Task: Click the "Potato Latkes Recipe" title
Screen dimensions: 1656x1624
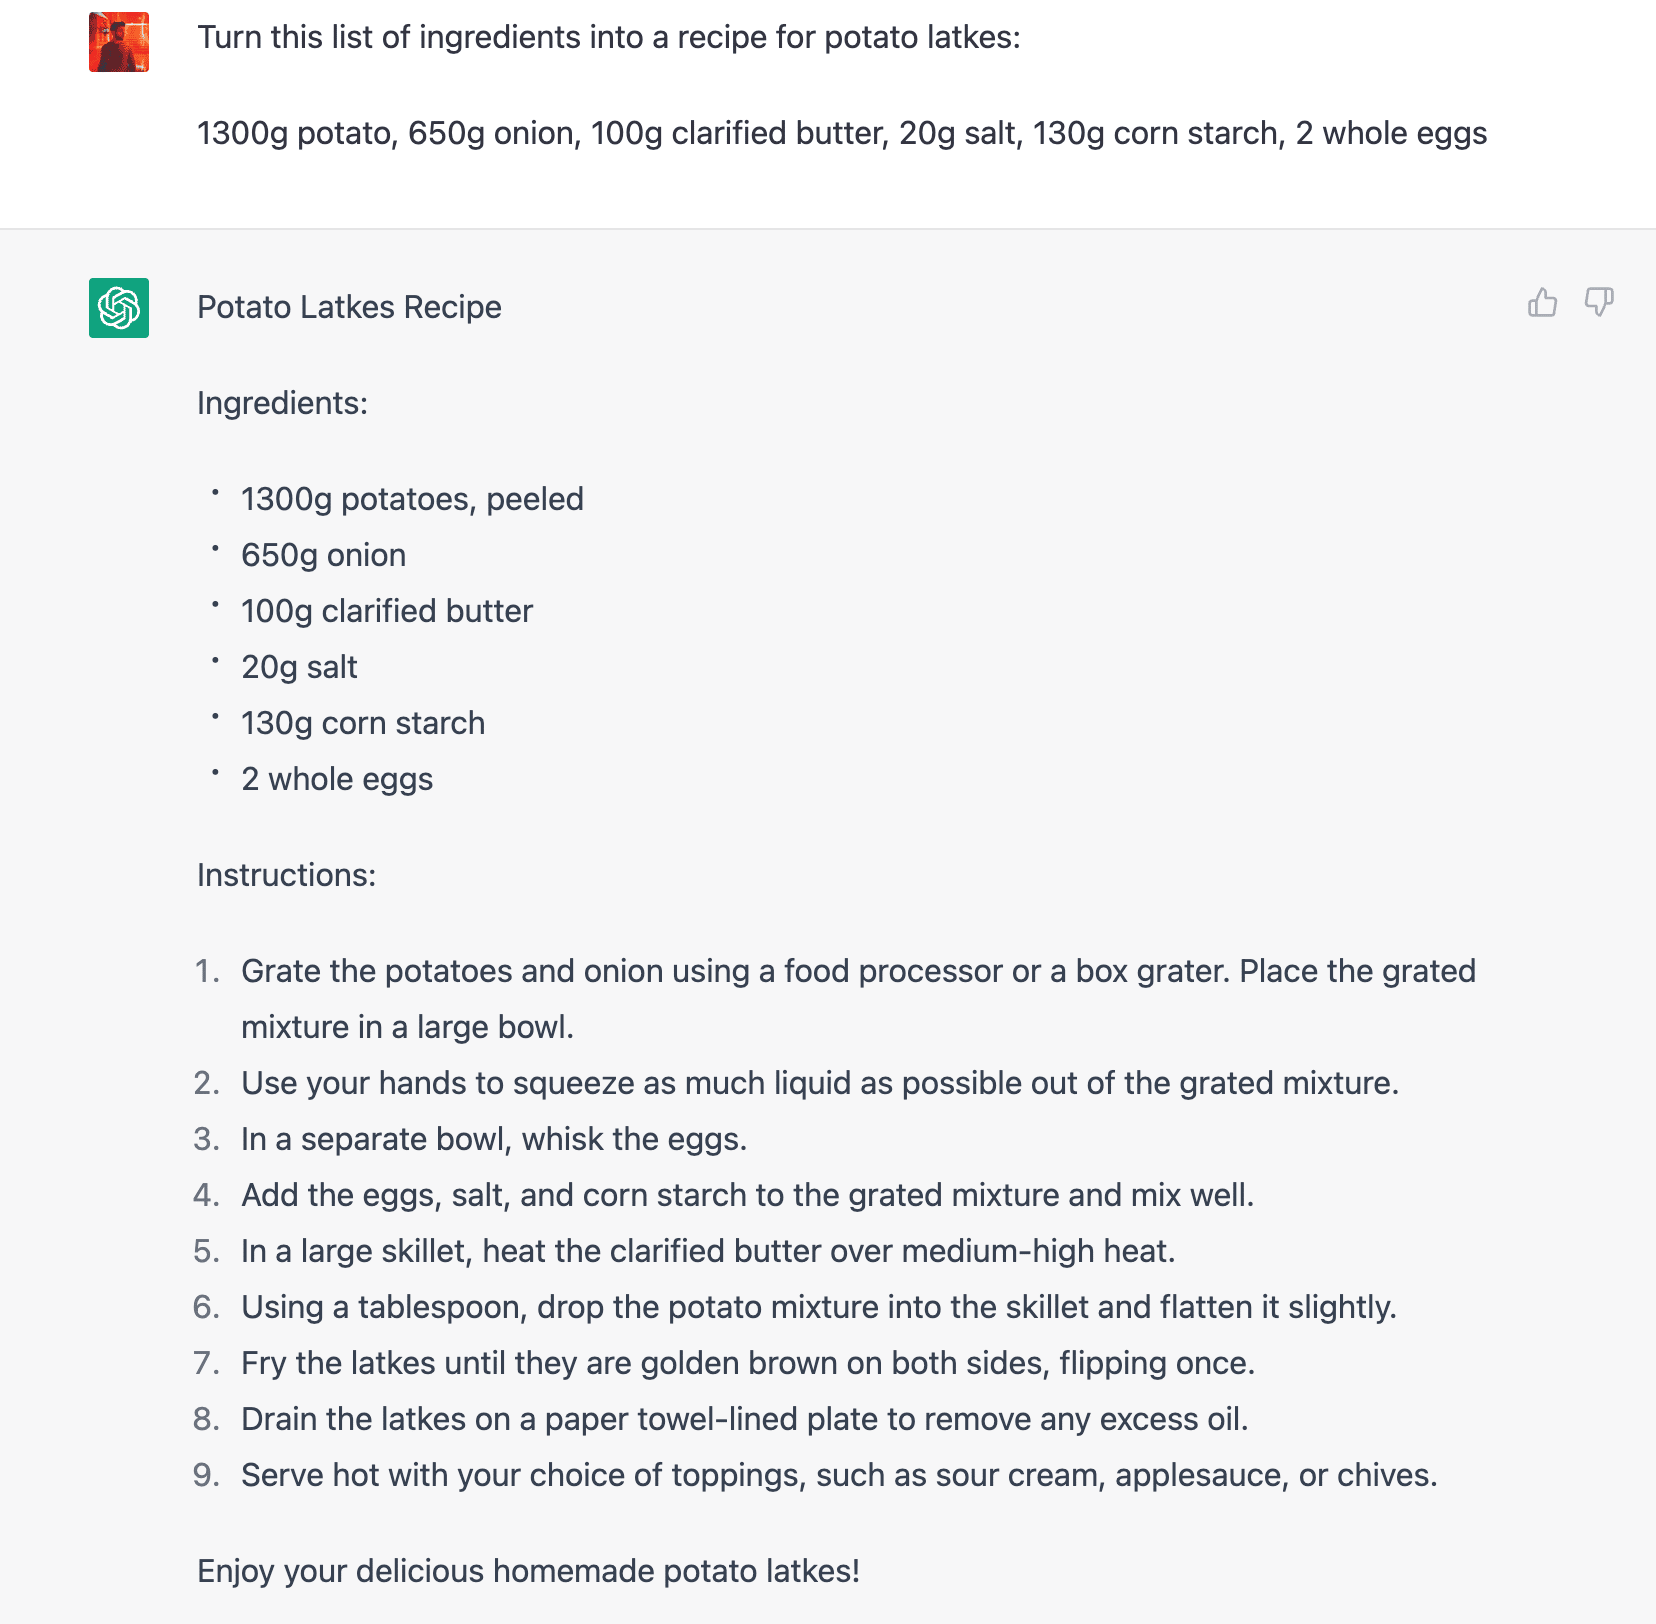Action: [x=349, y=307]
